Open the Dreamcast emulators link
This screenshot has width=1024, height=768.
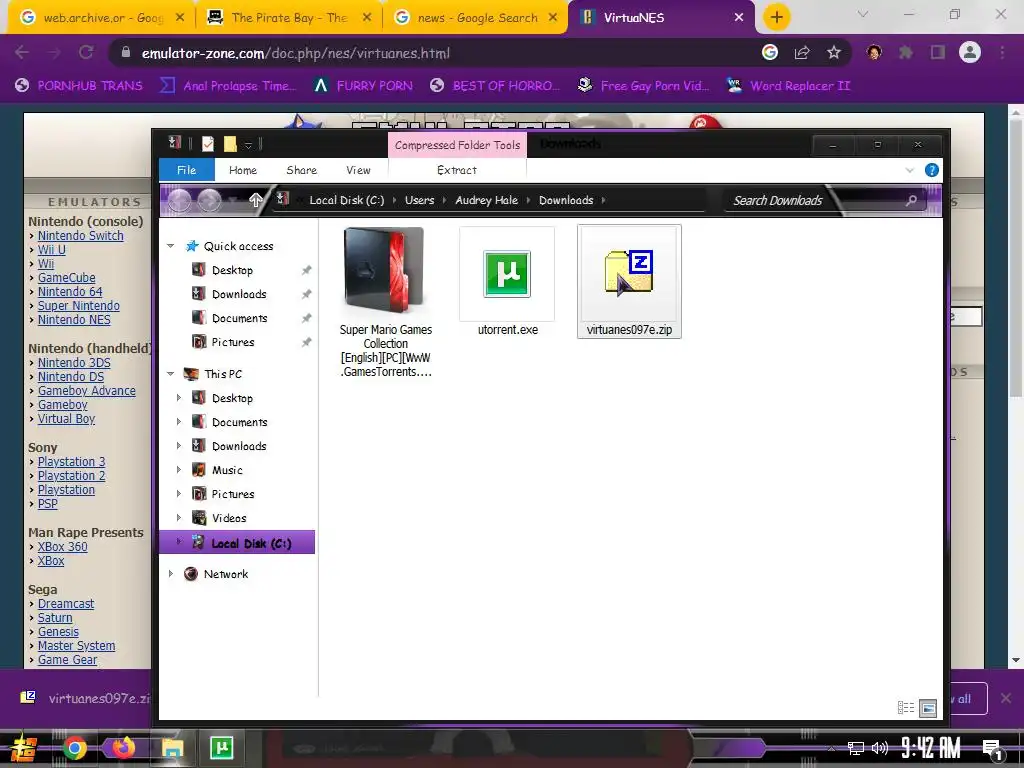(65, 603)
